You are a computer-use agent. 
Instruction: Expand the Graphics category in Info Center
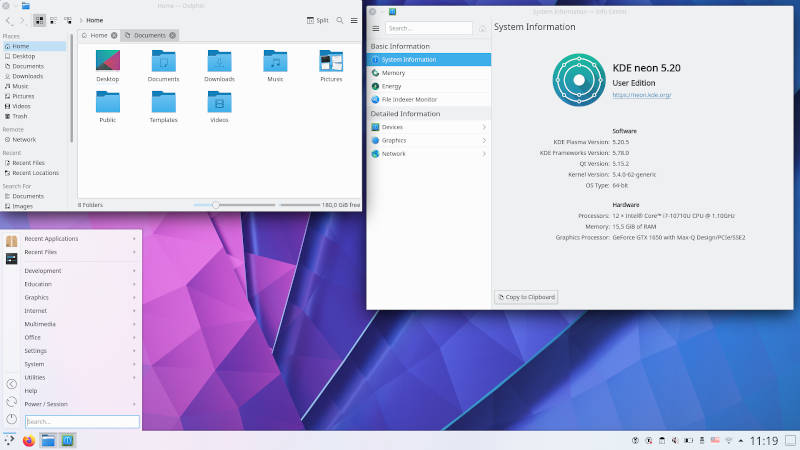[x=429, y=140]
